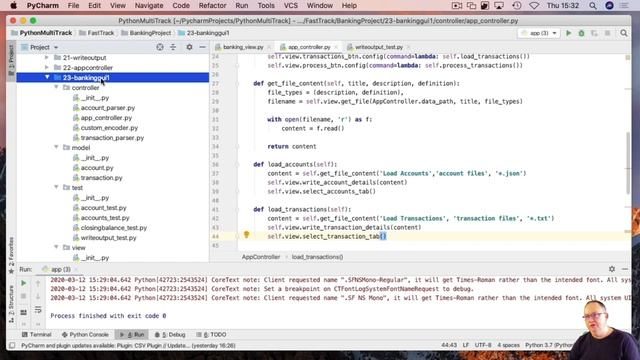Open macOS Spotlight search in the menu bar

(x=593, y=6)
